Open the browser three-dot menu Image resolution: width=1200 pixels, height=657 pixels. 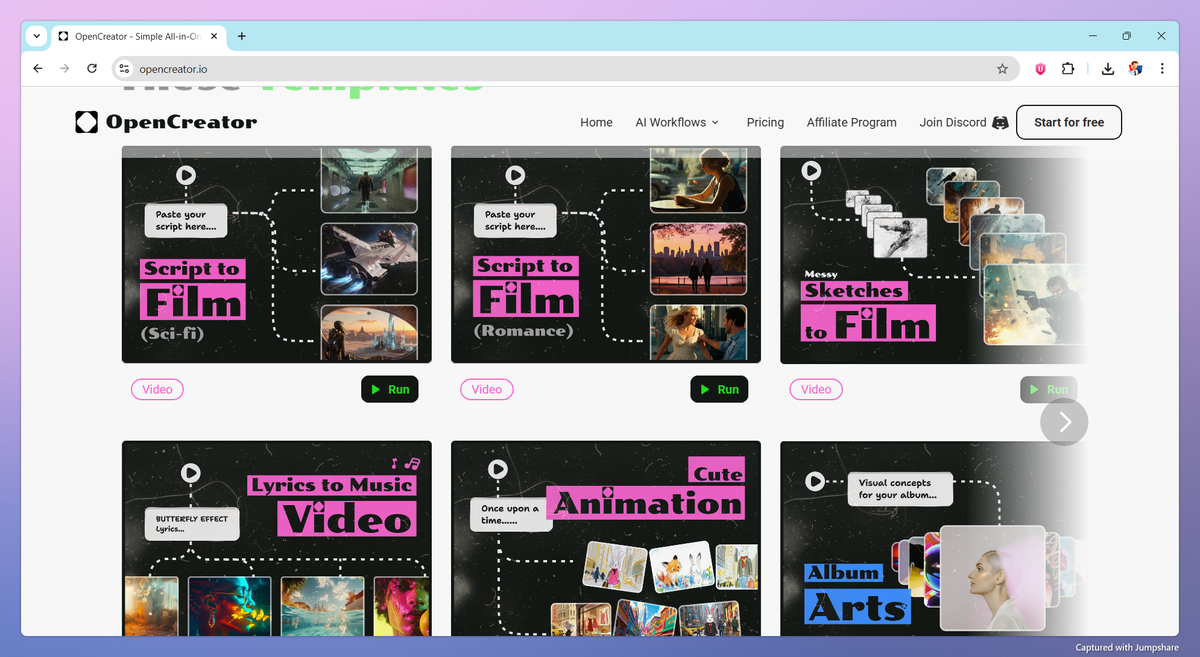1161,68
